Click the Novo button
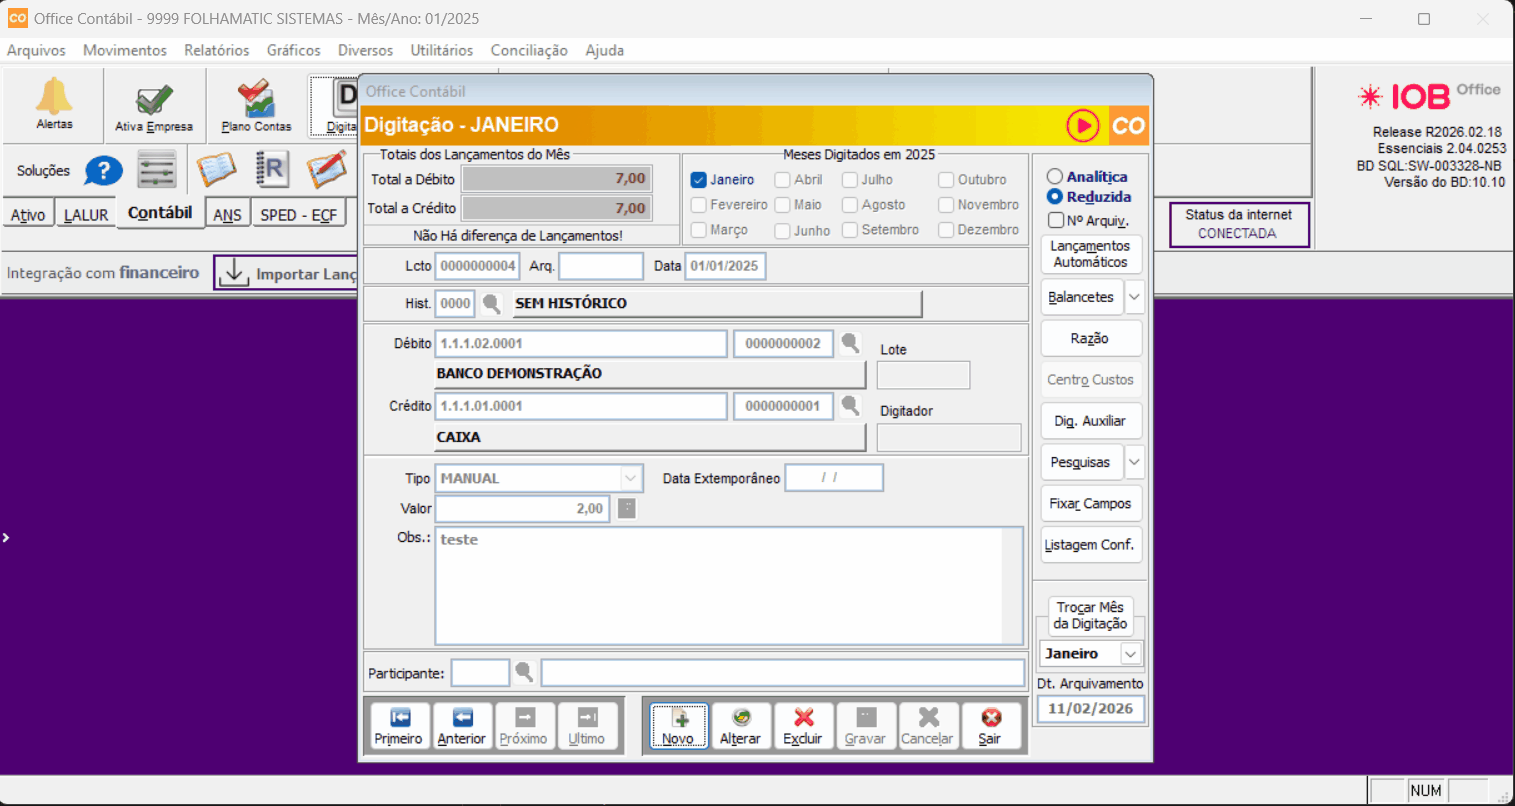Image resolution: width=1515 pixels, height=806 pixels. pyautogui.click(x=678, y=726)
